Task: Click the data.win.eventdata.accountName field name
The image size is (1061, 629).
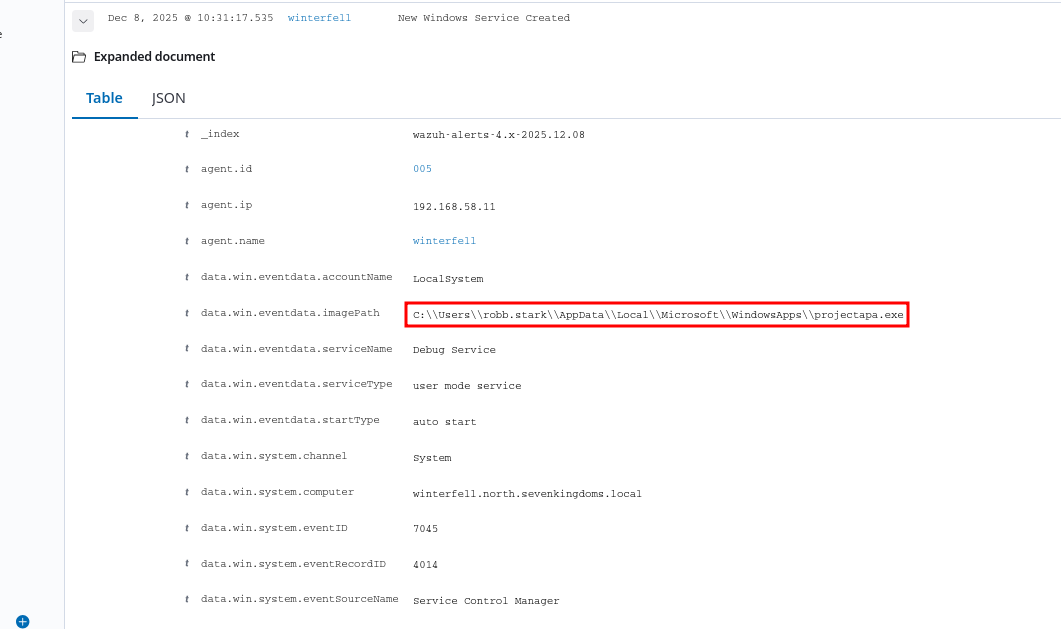Action: tap(296, 277)
